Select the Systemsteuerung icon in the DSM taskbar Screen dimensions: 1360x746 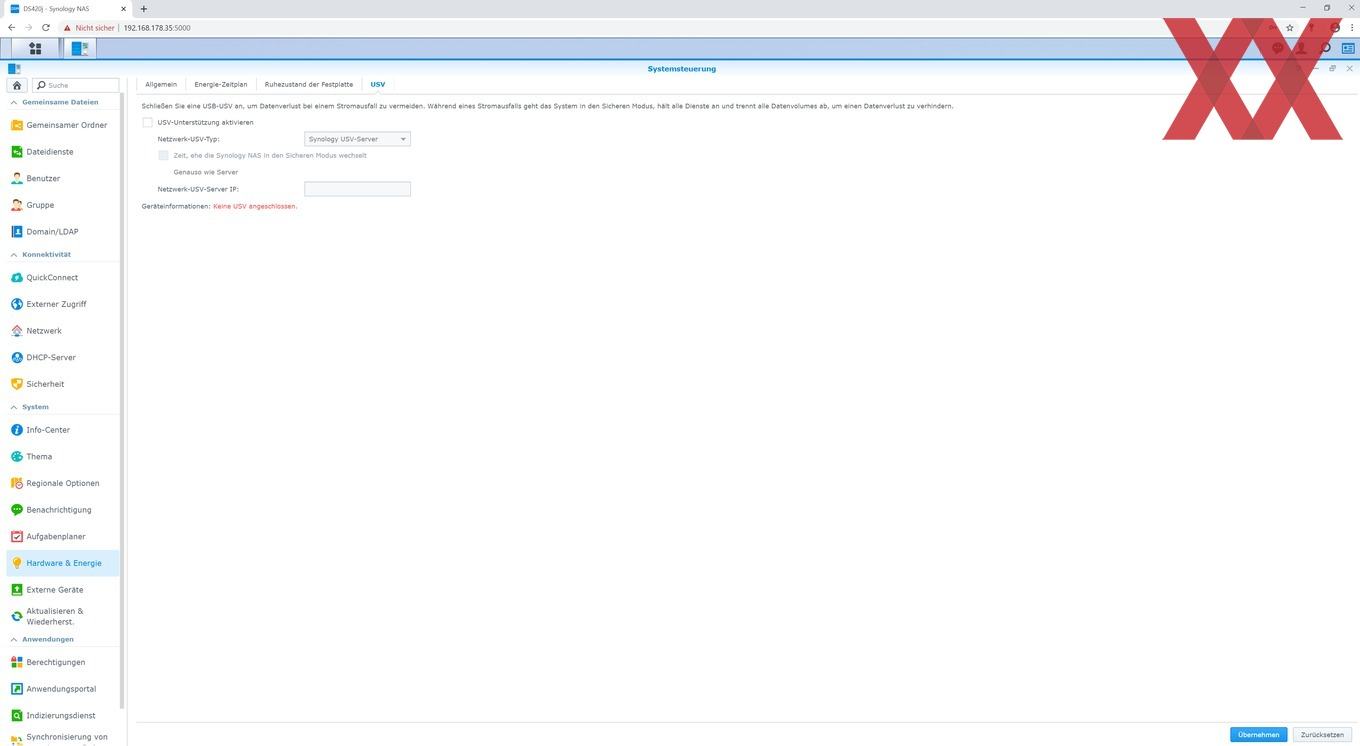80,48
